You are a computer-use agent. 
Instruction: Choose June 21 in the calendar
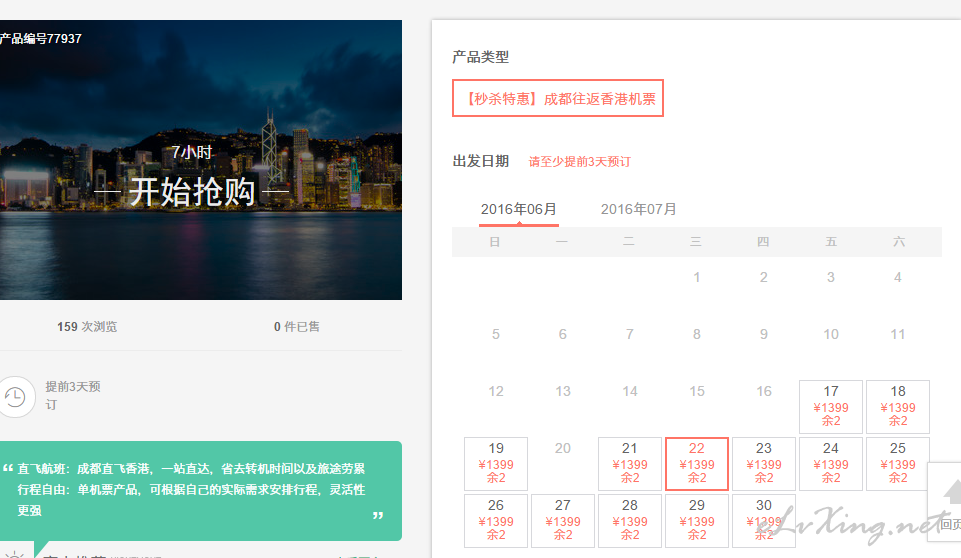tap(630, 464)
